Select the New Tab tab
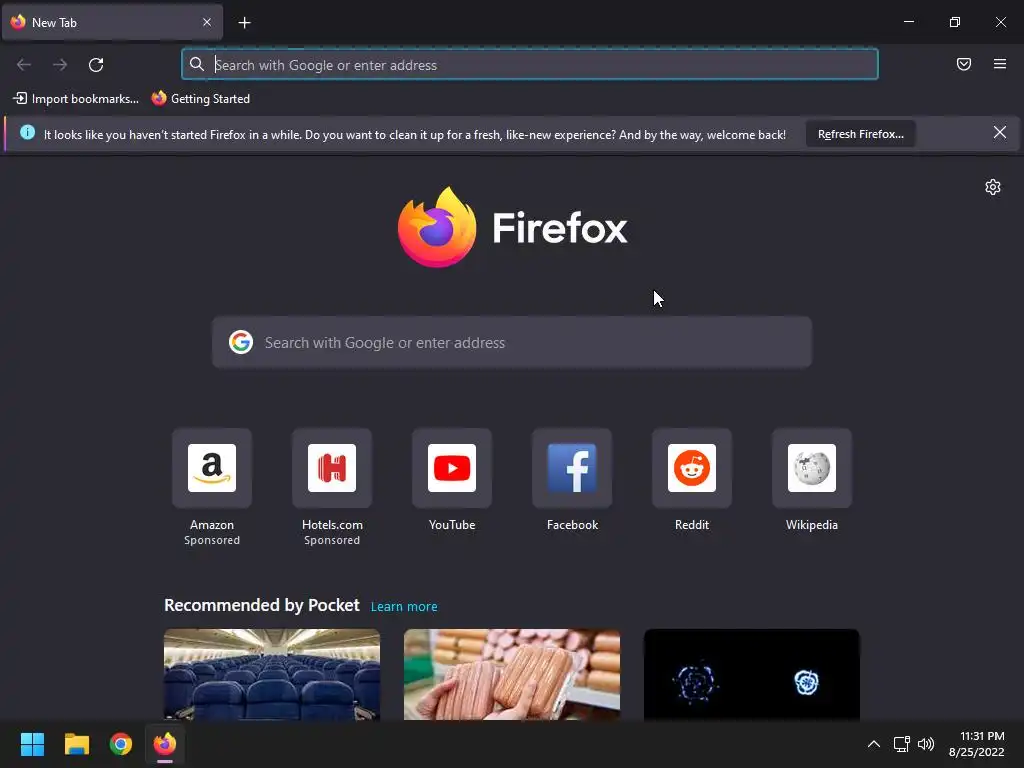This screenshot has height=768, width=1024. [x=112, y=22]
